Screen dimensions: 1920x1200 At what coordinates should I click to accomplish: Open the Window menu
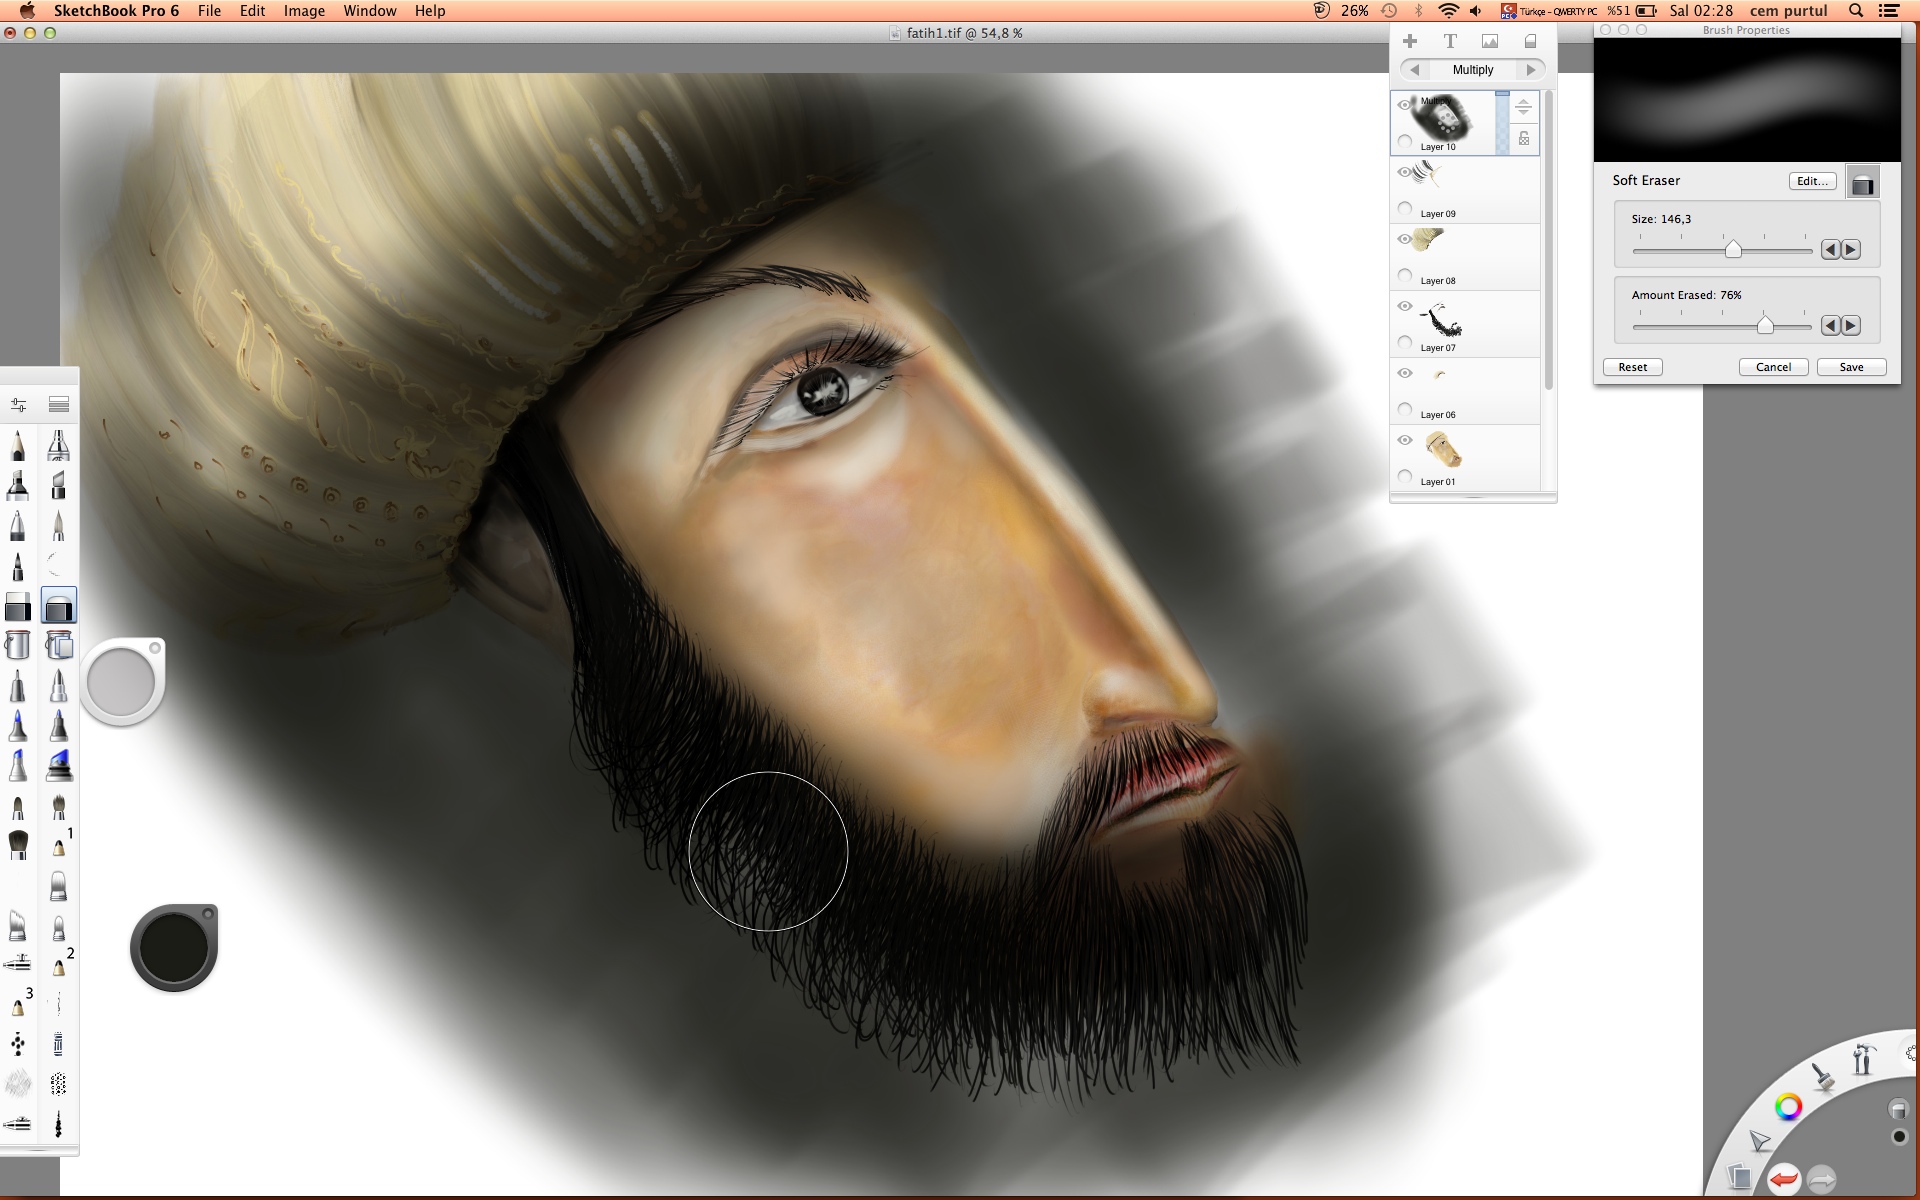click(x=369, y=11)
